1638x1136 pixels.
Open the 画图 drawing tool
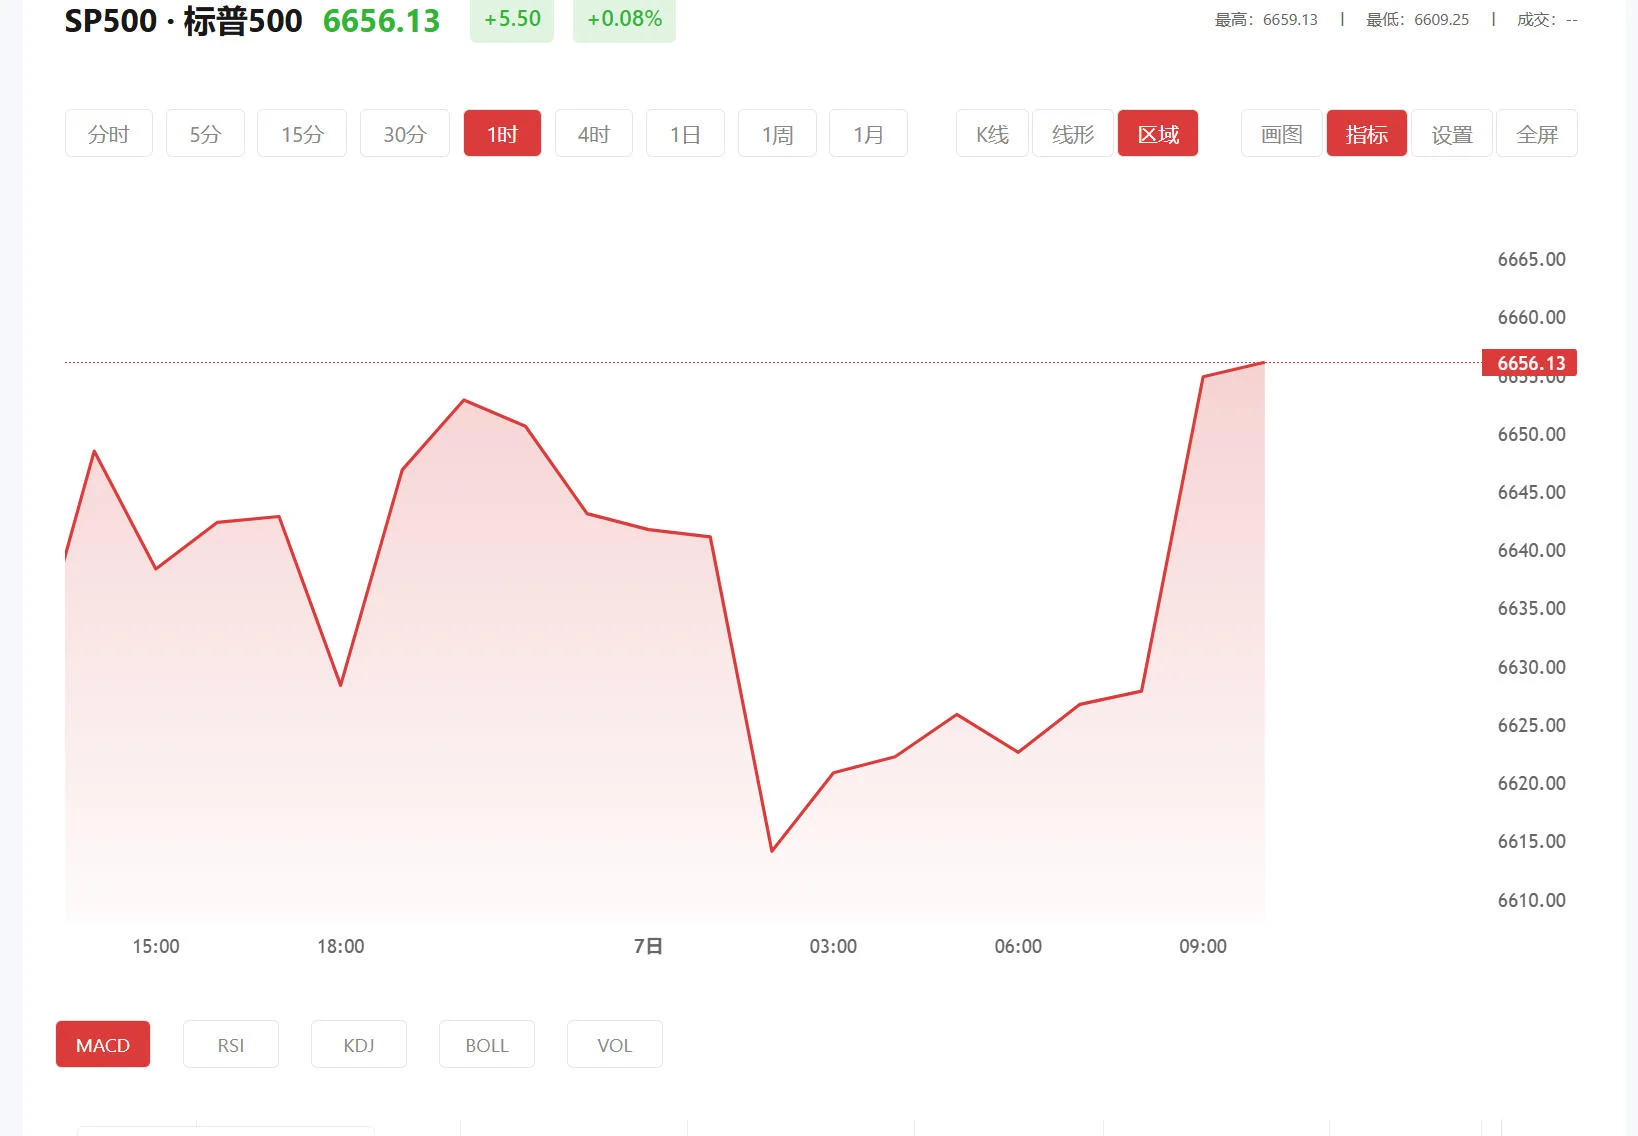1280,133
